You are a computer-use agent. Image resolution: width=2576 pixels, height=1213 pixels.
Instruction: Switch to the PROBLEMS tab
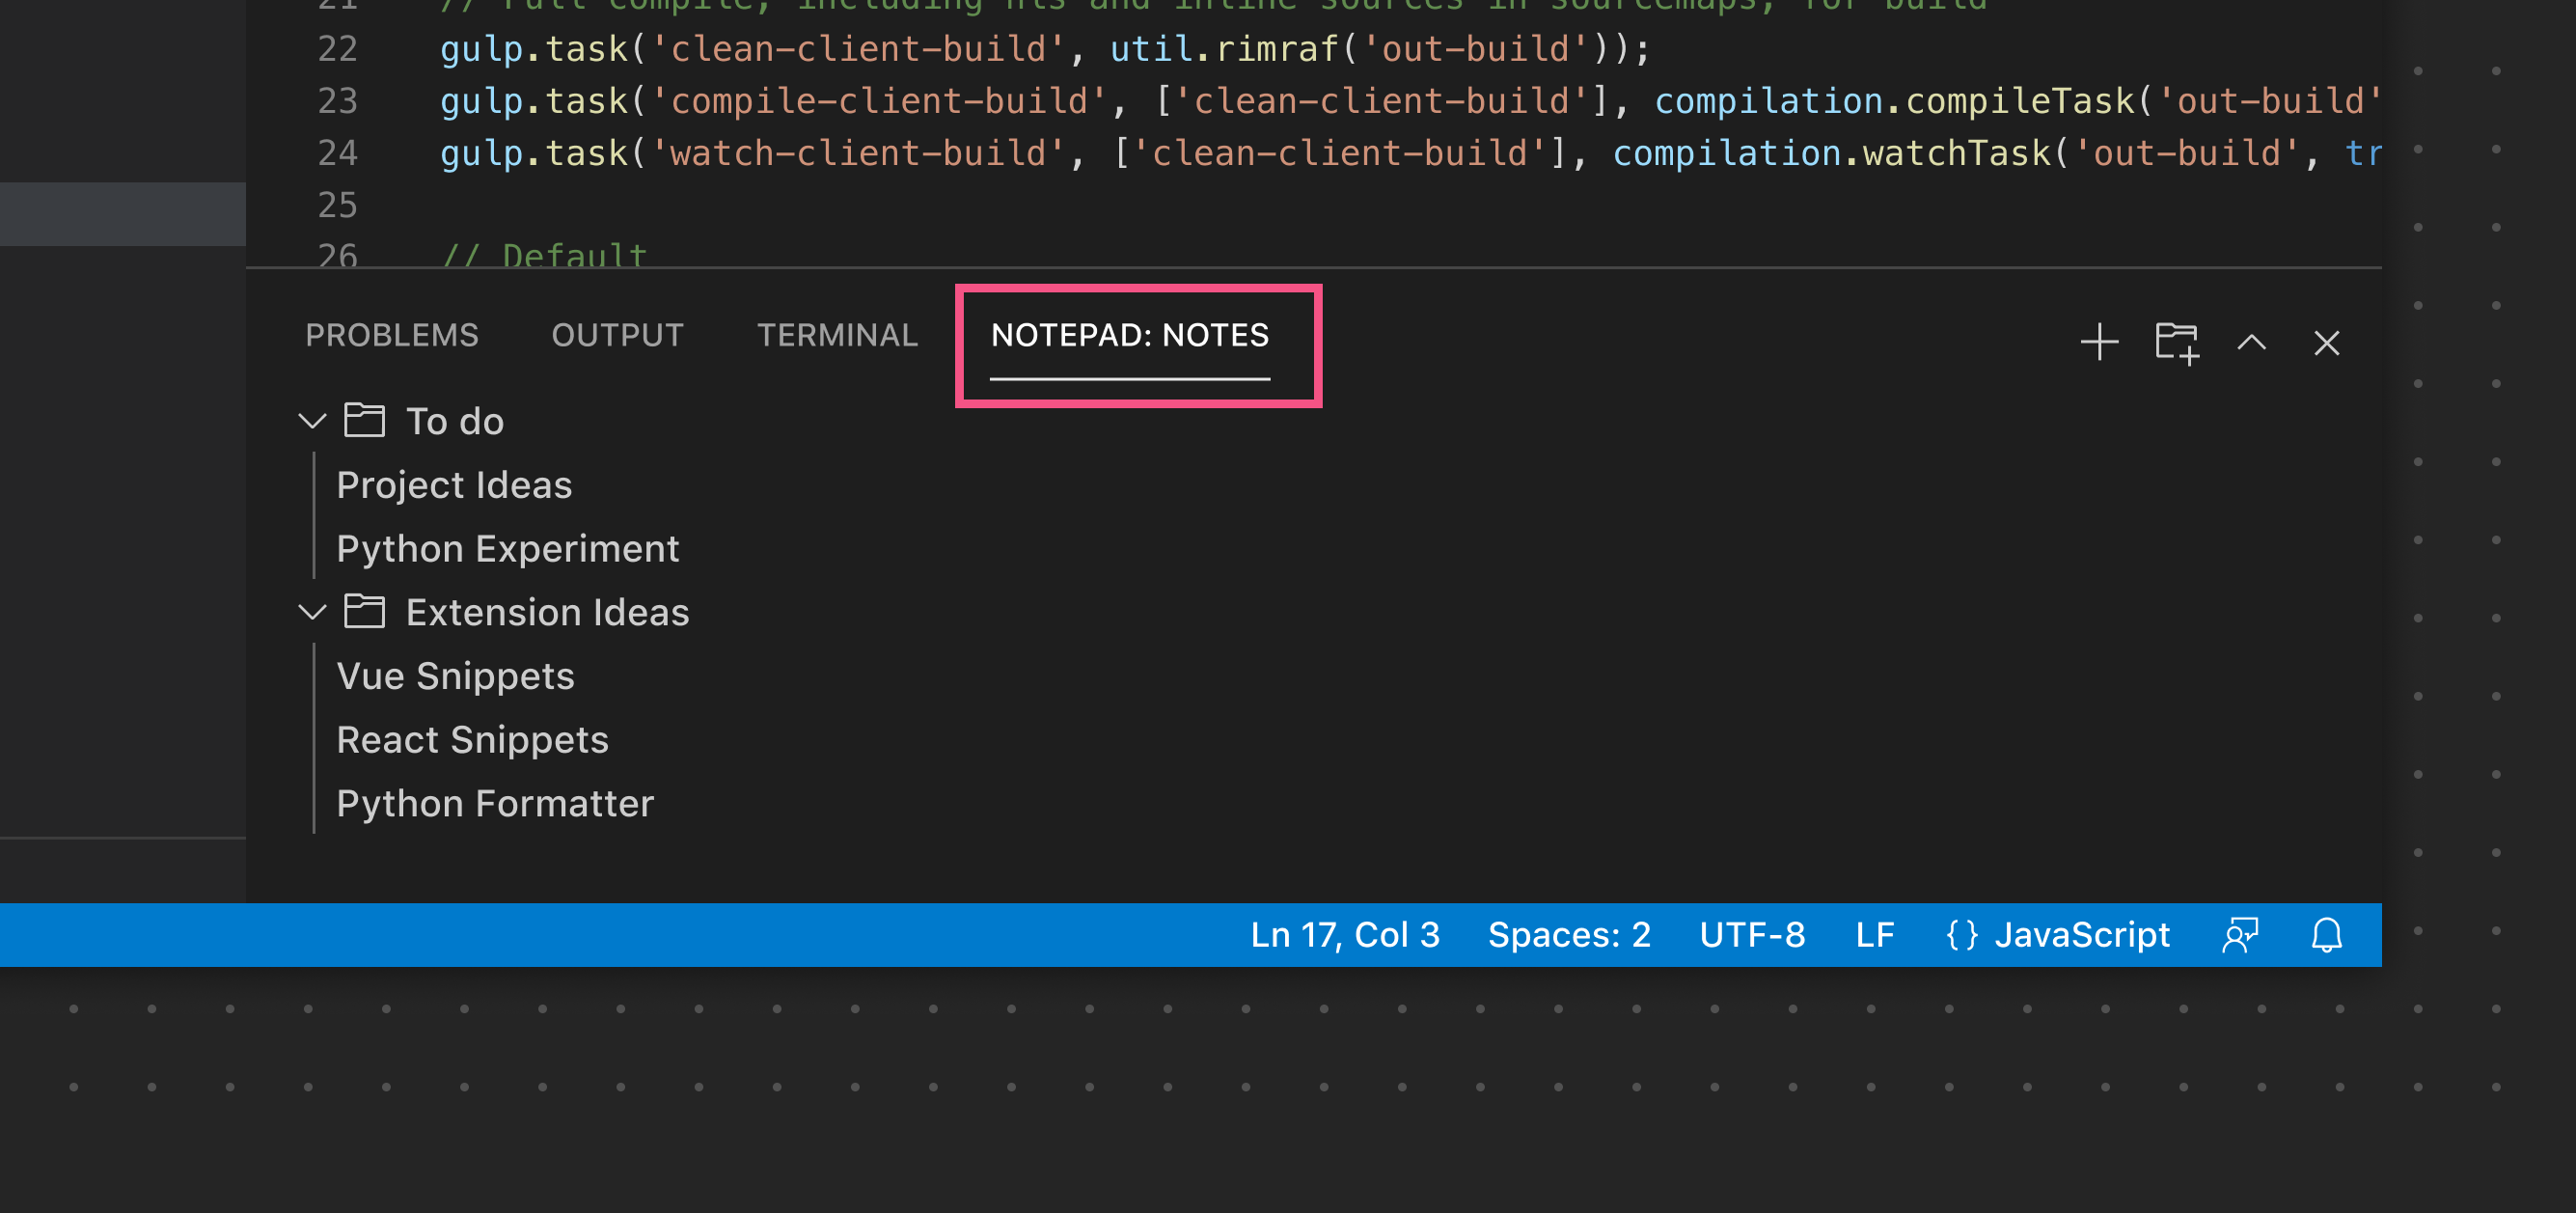pos(391,334)
